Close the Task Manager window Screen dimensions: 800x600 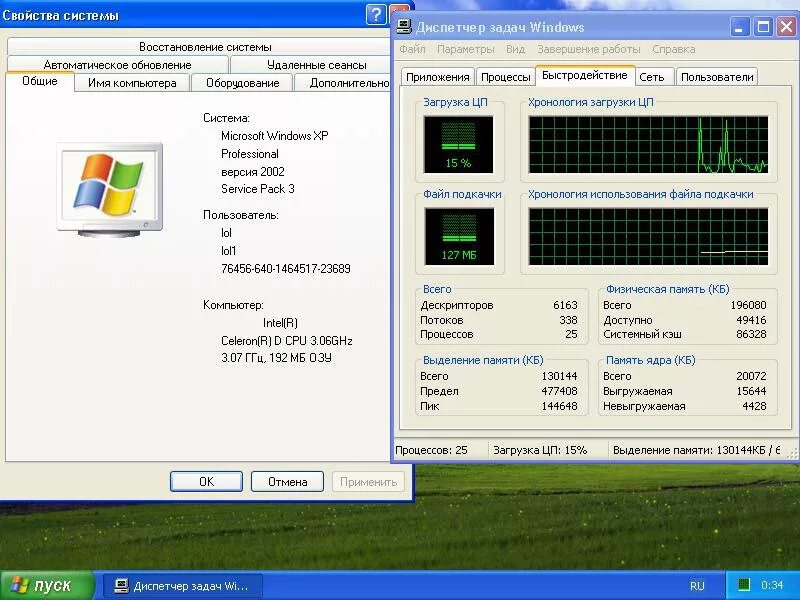(786, 27)
